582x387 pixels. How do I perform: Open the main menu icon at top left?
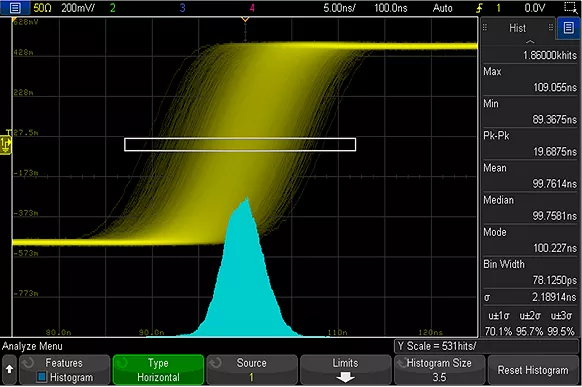(15, 7)
